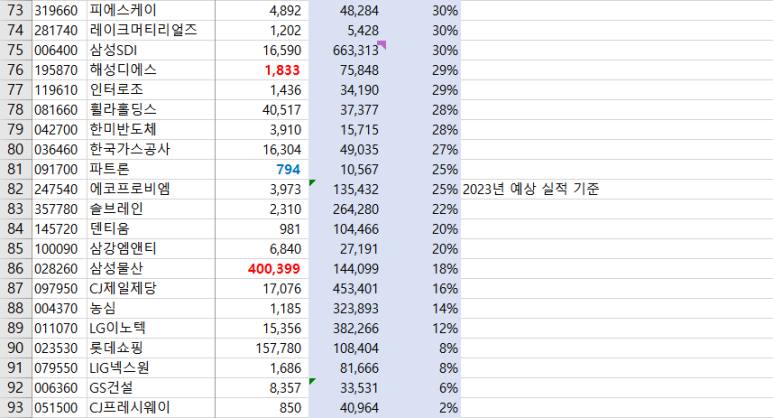The height and width of the screenshot is (418, 773).
Task: Select the 피에스케이 company name cell
Action: [x=151, y=10]
